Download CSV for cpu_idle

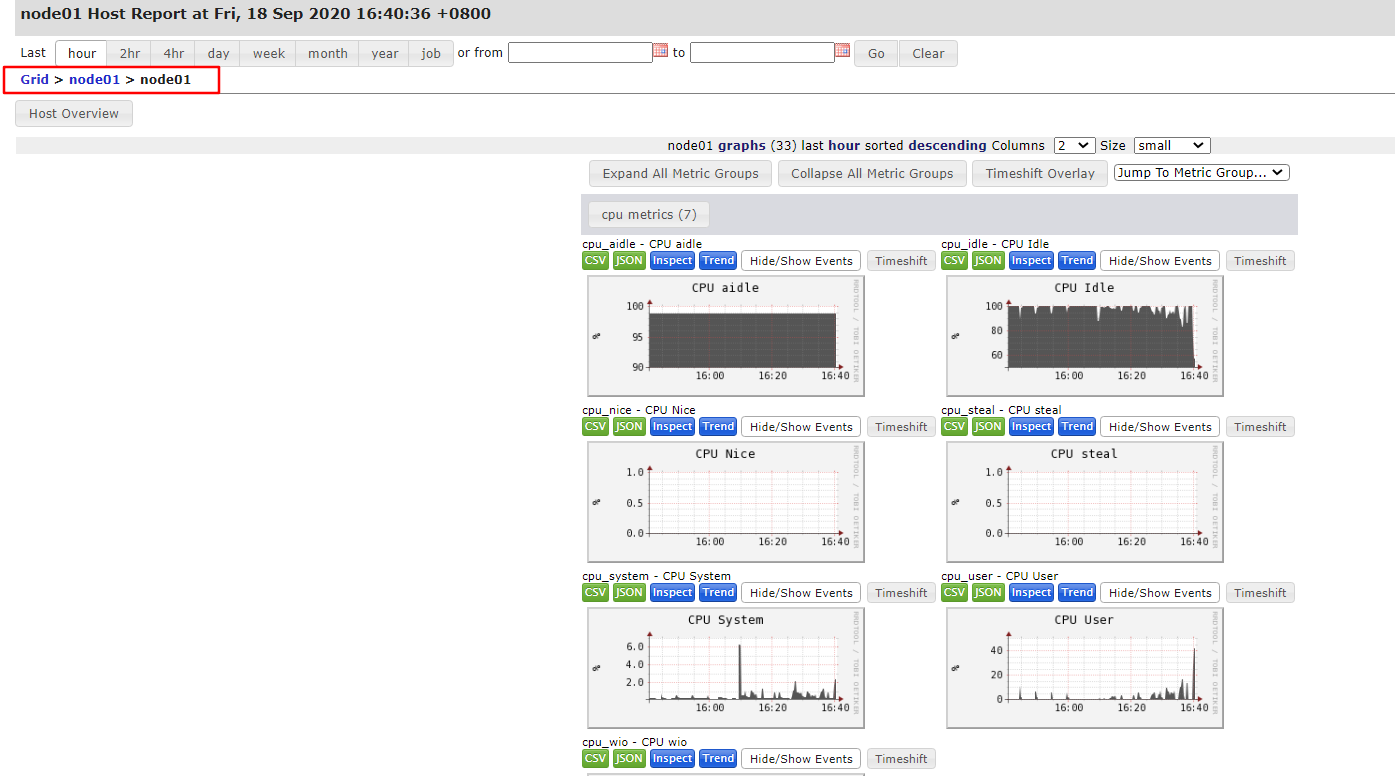tap(955, 261)
